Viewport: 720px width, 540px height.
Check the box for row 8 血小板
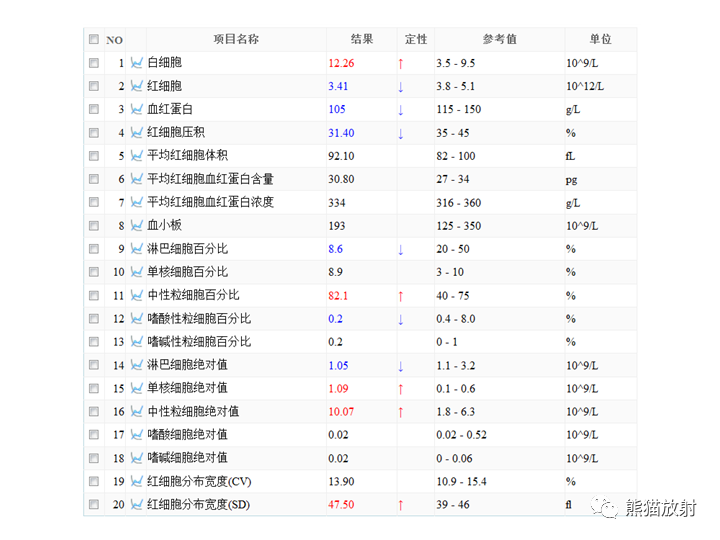94,225
